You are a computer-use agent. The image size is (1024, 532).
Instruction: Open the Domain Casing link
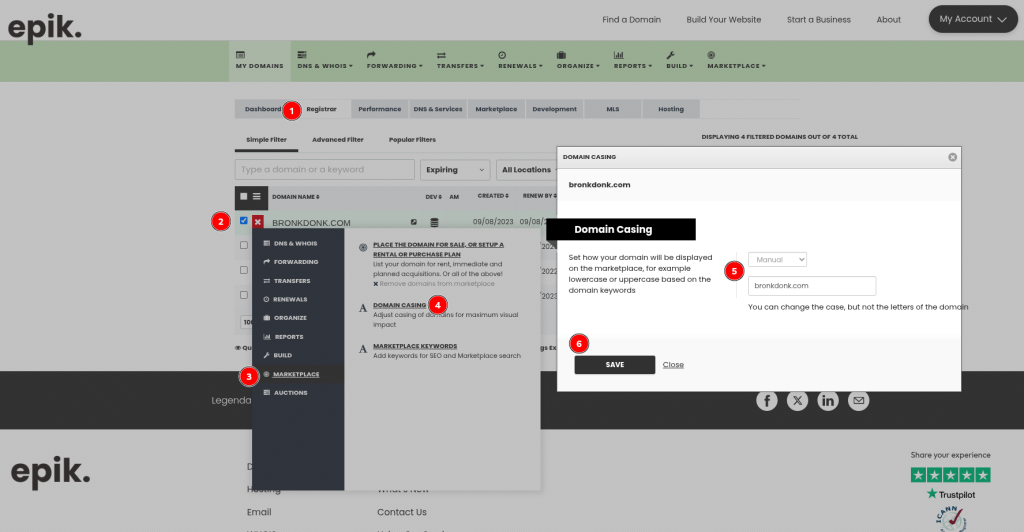coord(399,305)
